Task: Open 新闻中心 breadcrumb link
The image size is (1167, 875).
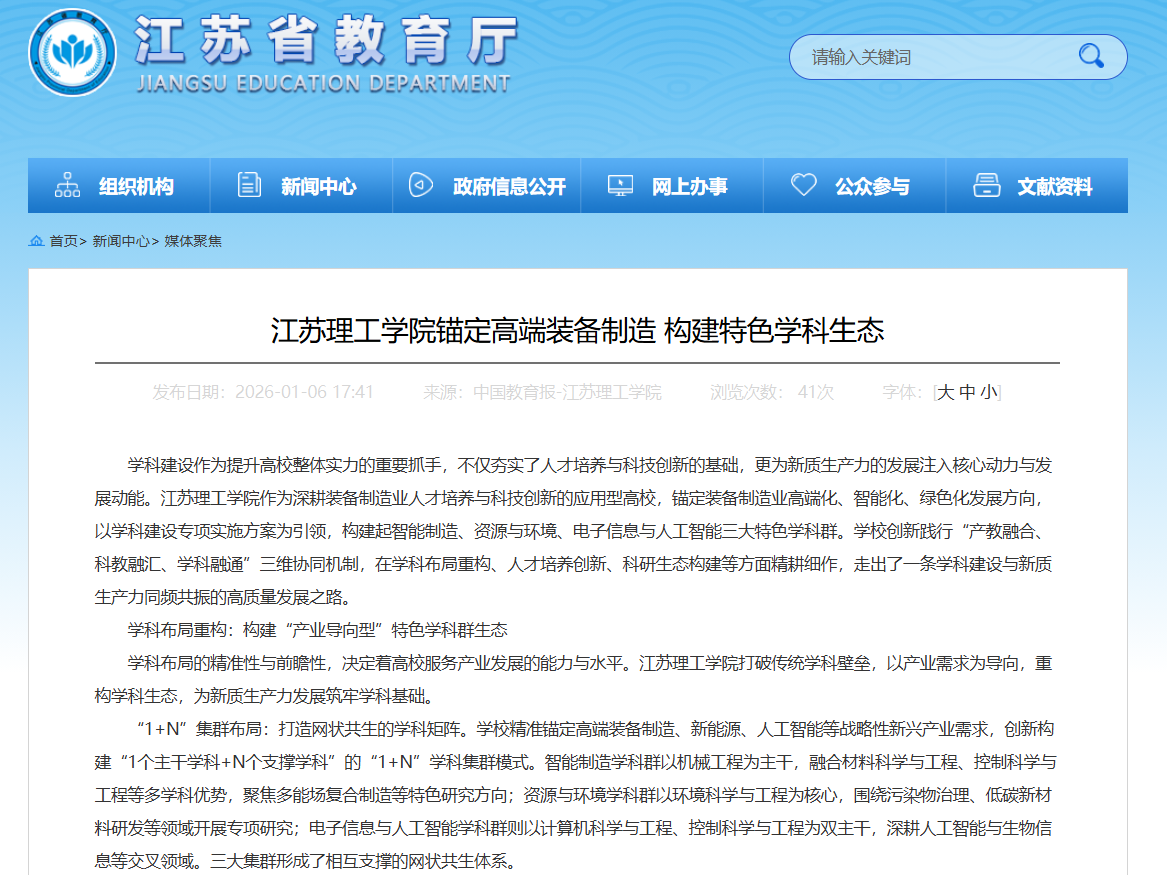Action: click(121, 241)
